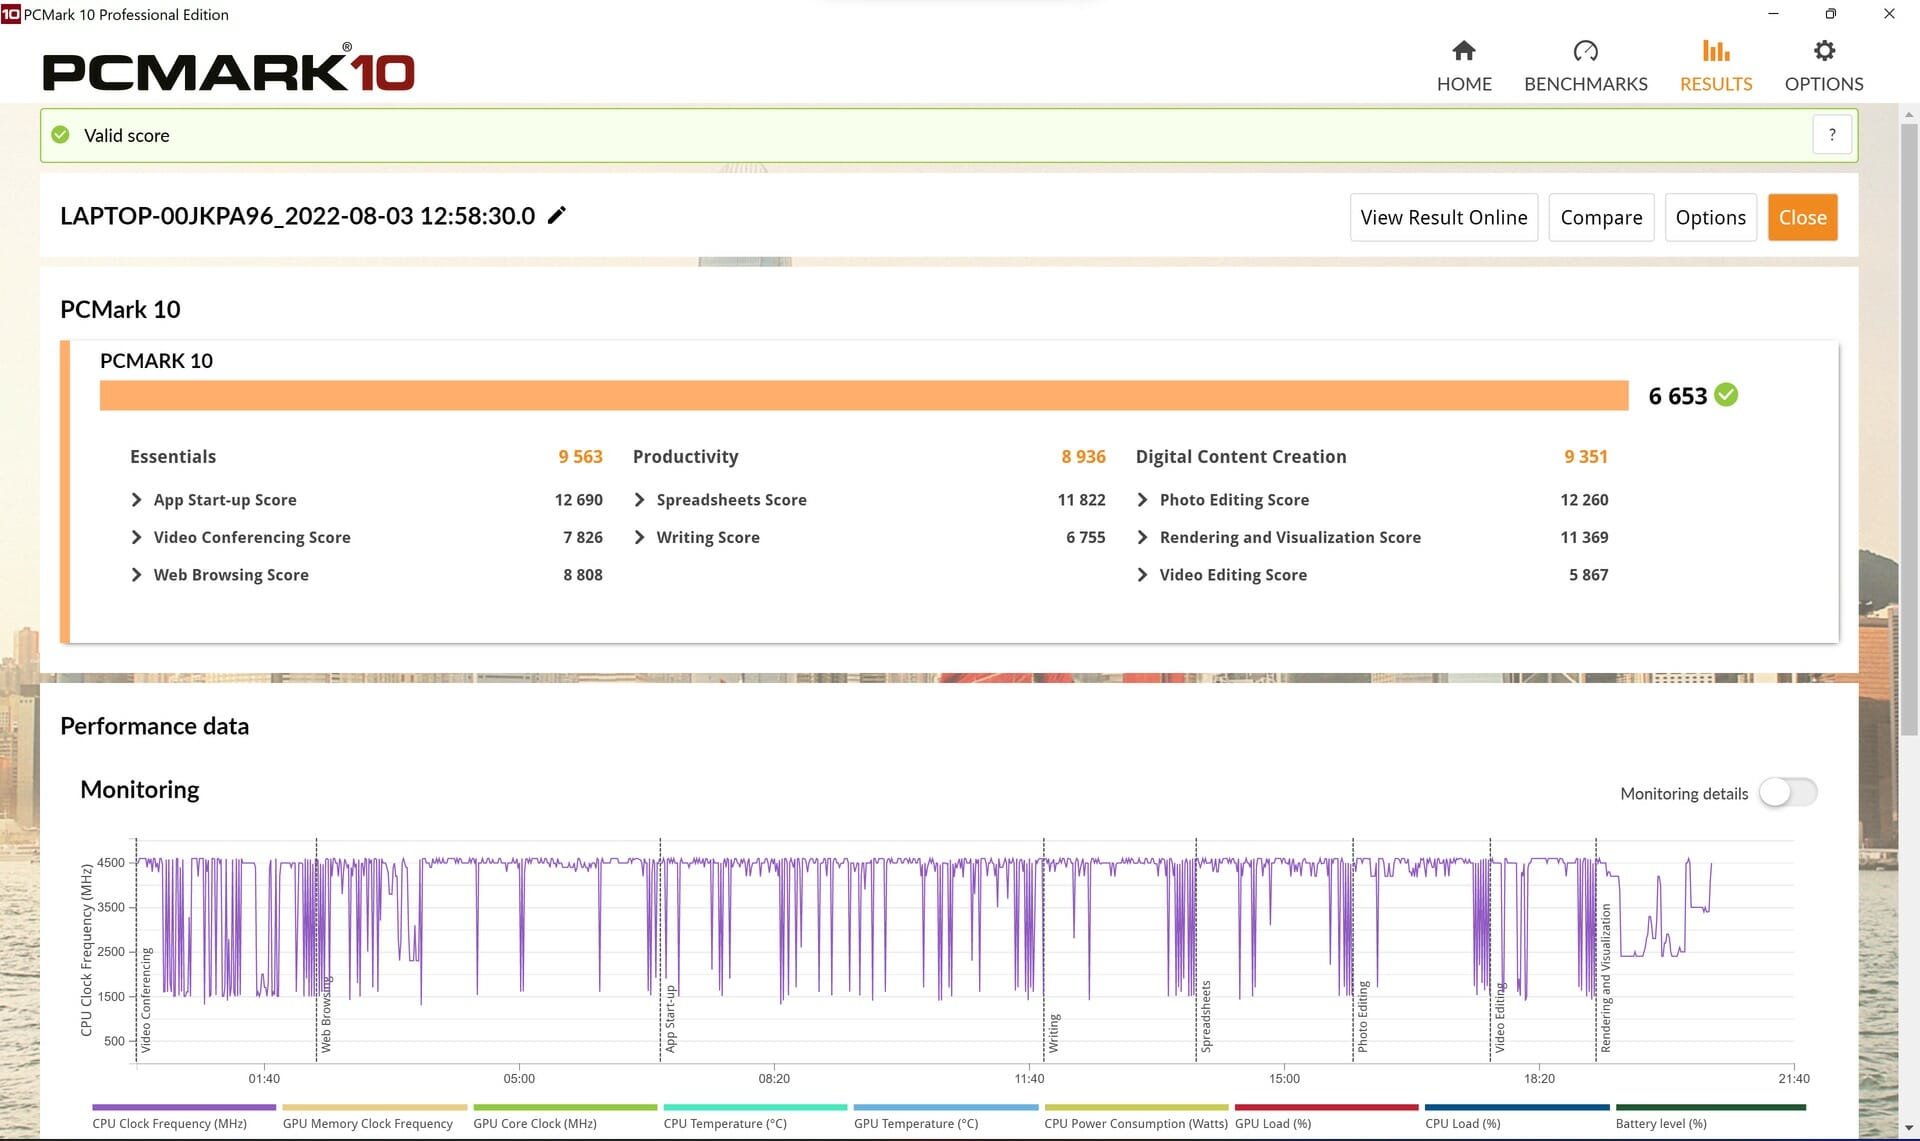
Task: Open the Options gear icon
Action: coord(1824,51)
